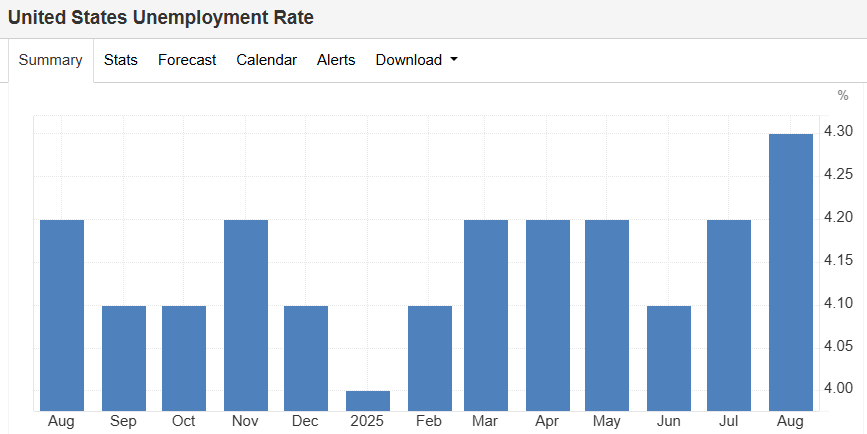This screenshot has width=867, height=434.
Task: Click the Apr unemployment bar
Action: click(548, 315)
